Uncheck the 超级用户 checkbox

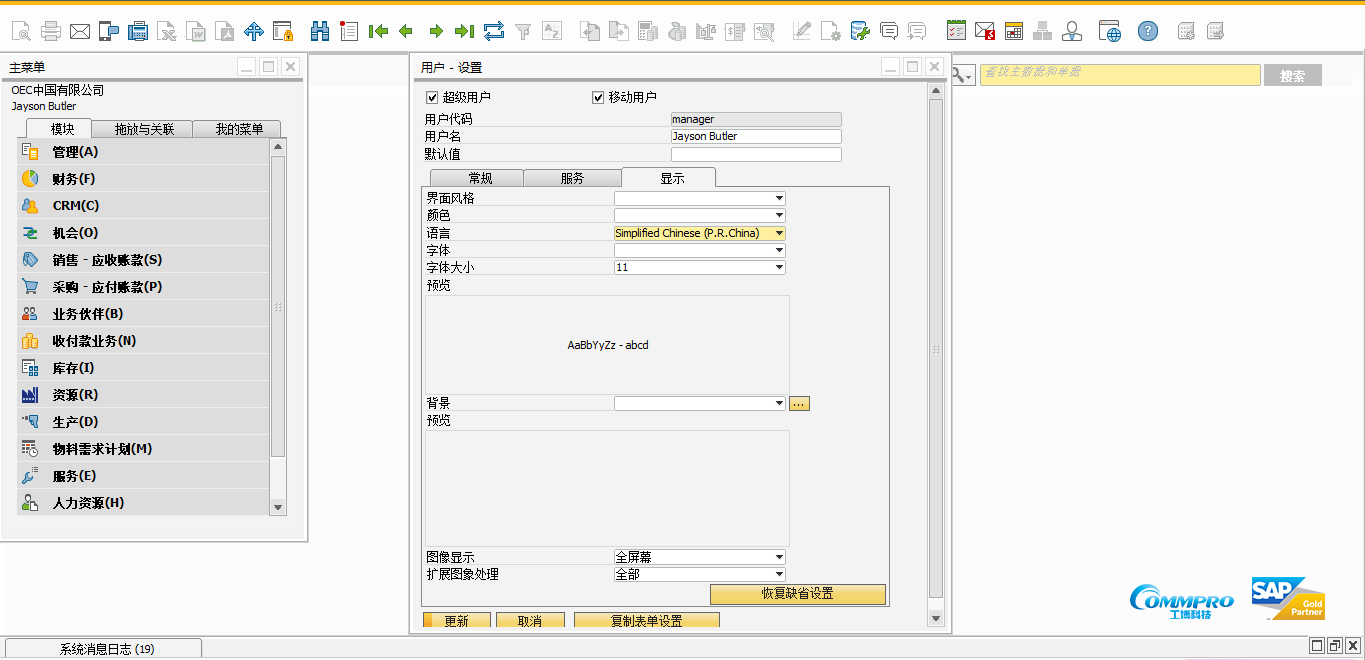coord(433,97)
